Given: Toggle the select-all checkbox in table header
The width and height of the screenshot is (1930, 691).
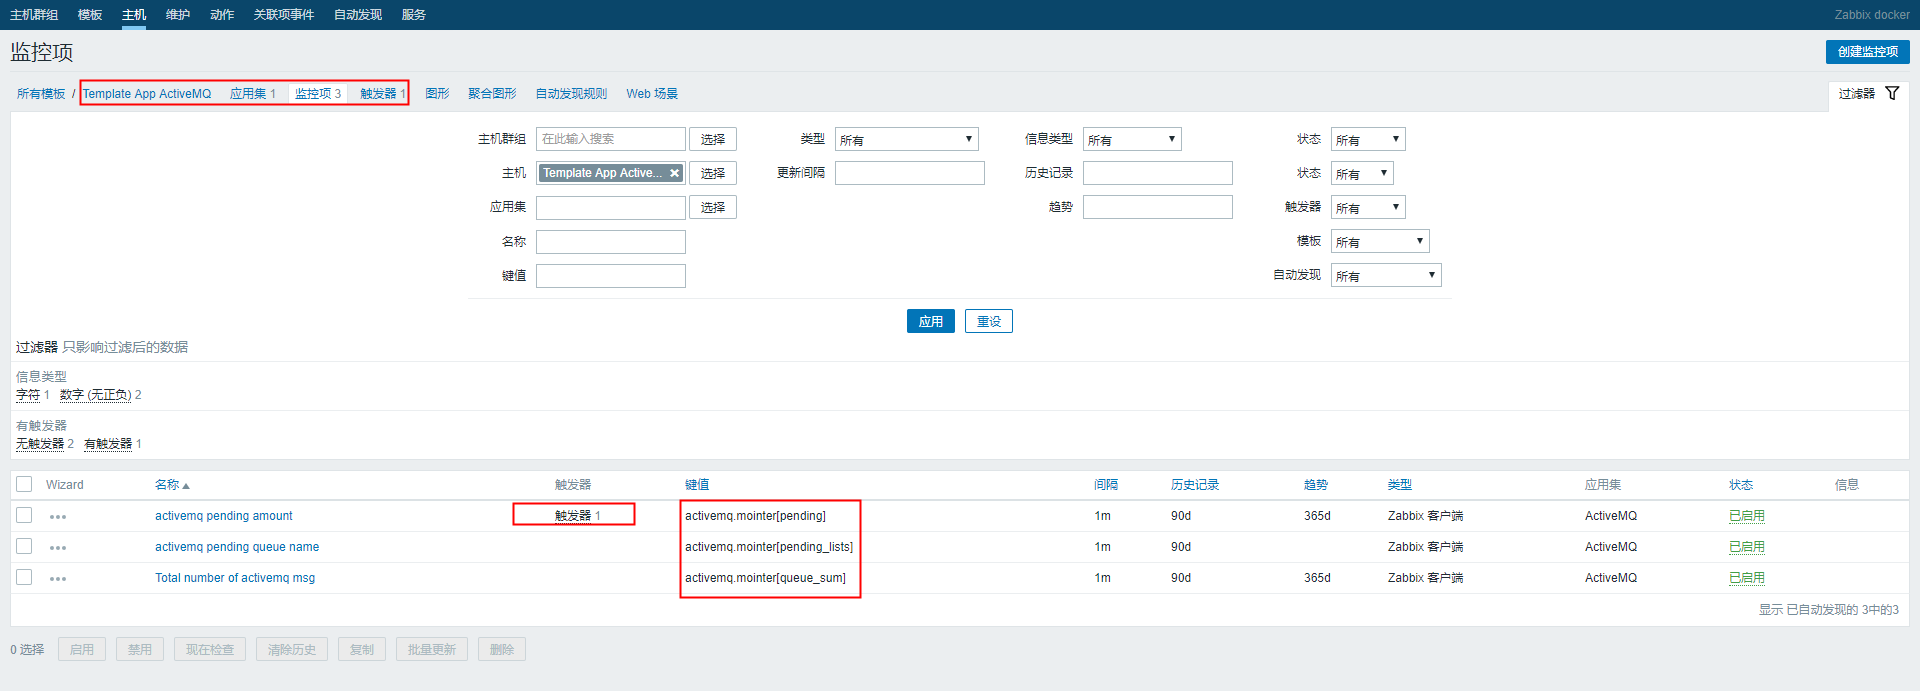Looking at the screenshot, I should pyautogui.click(x=24, y=484).
